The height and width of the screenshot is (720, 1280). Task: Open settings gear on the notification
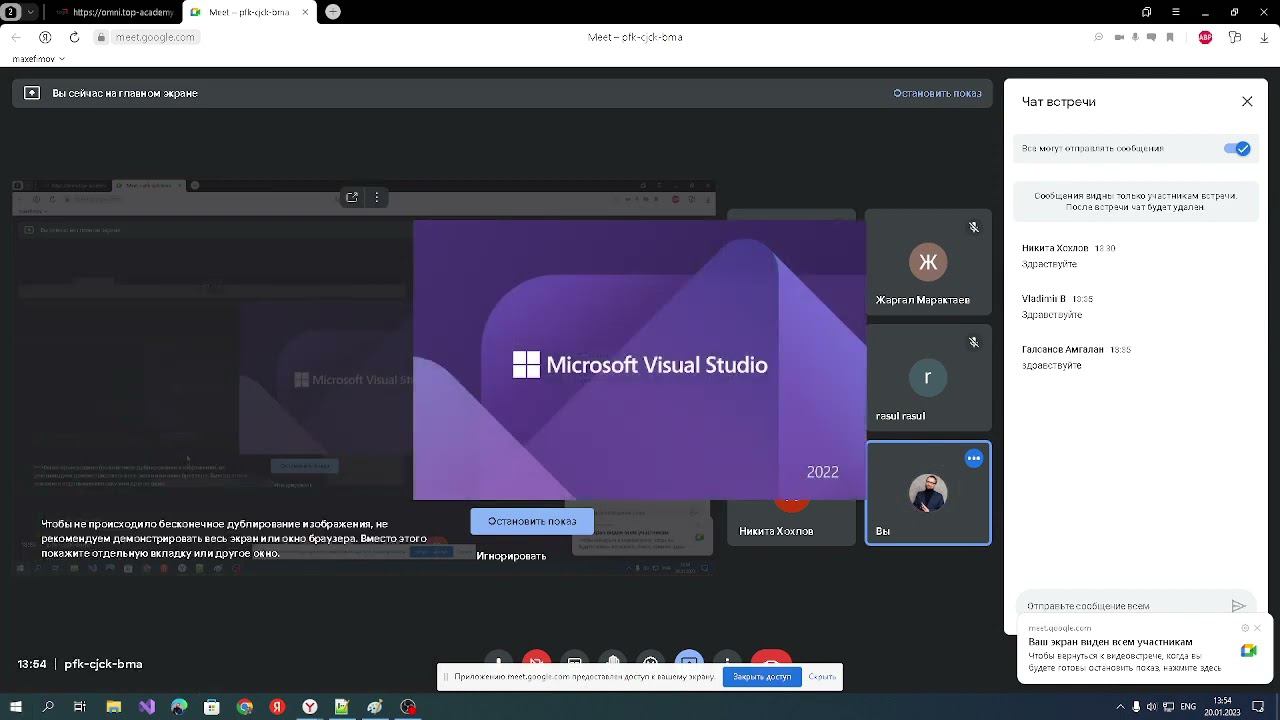click(x=1245, y=628)
